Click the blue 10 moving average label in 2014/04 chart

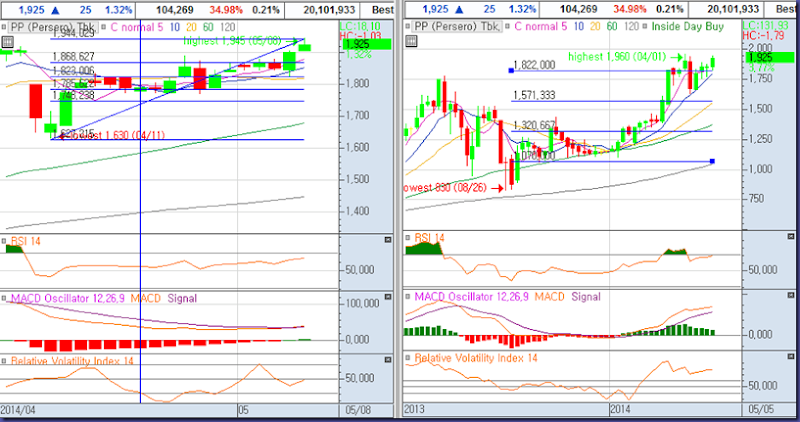tap(174, 27)
